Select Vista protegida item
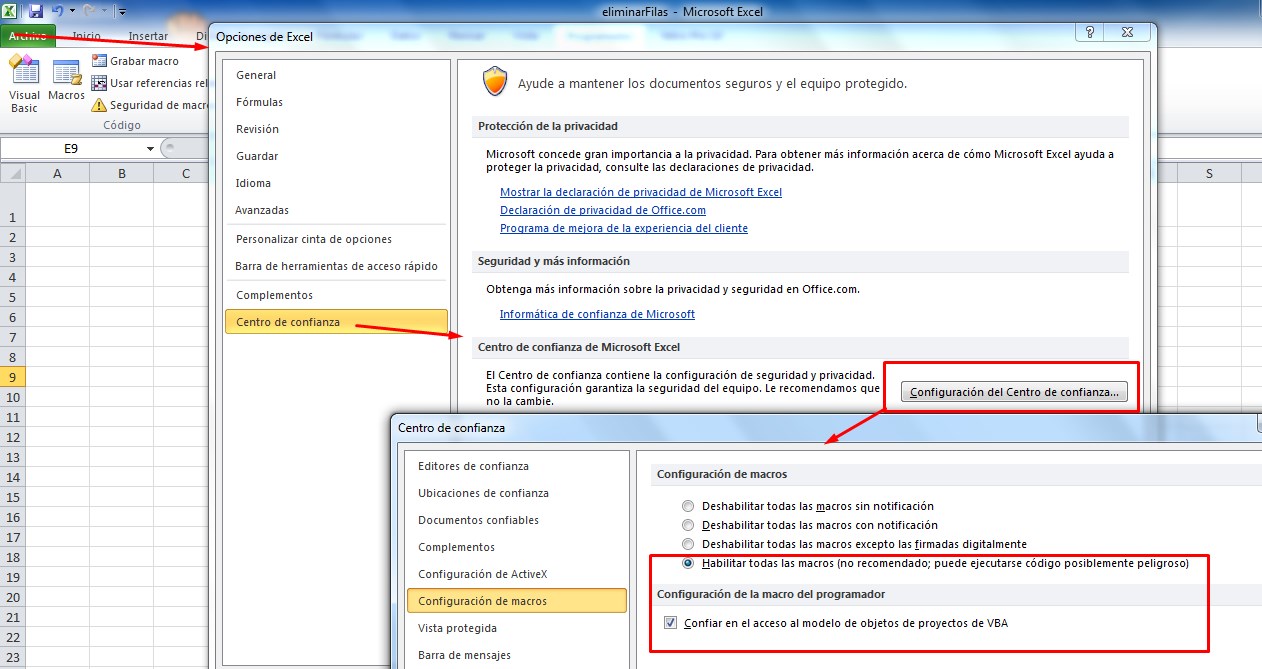 516,628
